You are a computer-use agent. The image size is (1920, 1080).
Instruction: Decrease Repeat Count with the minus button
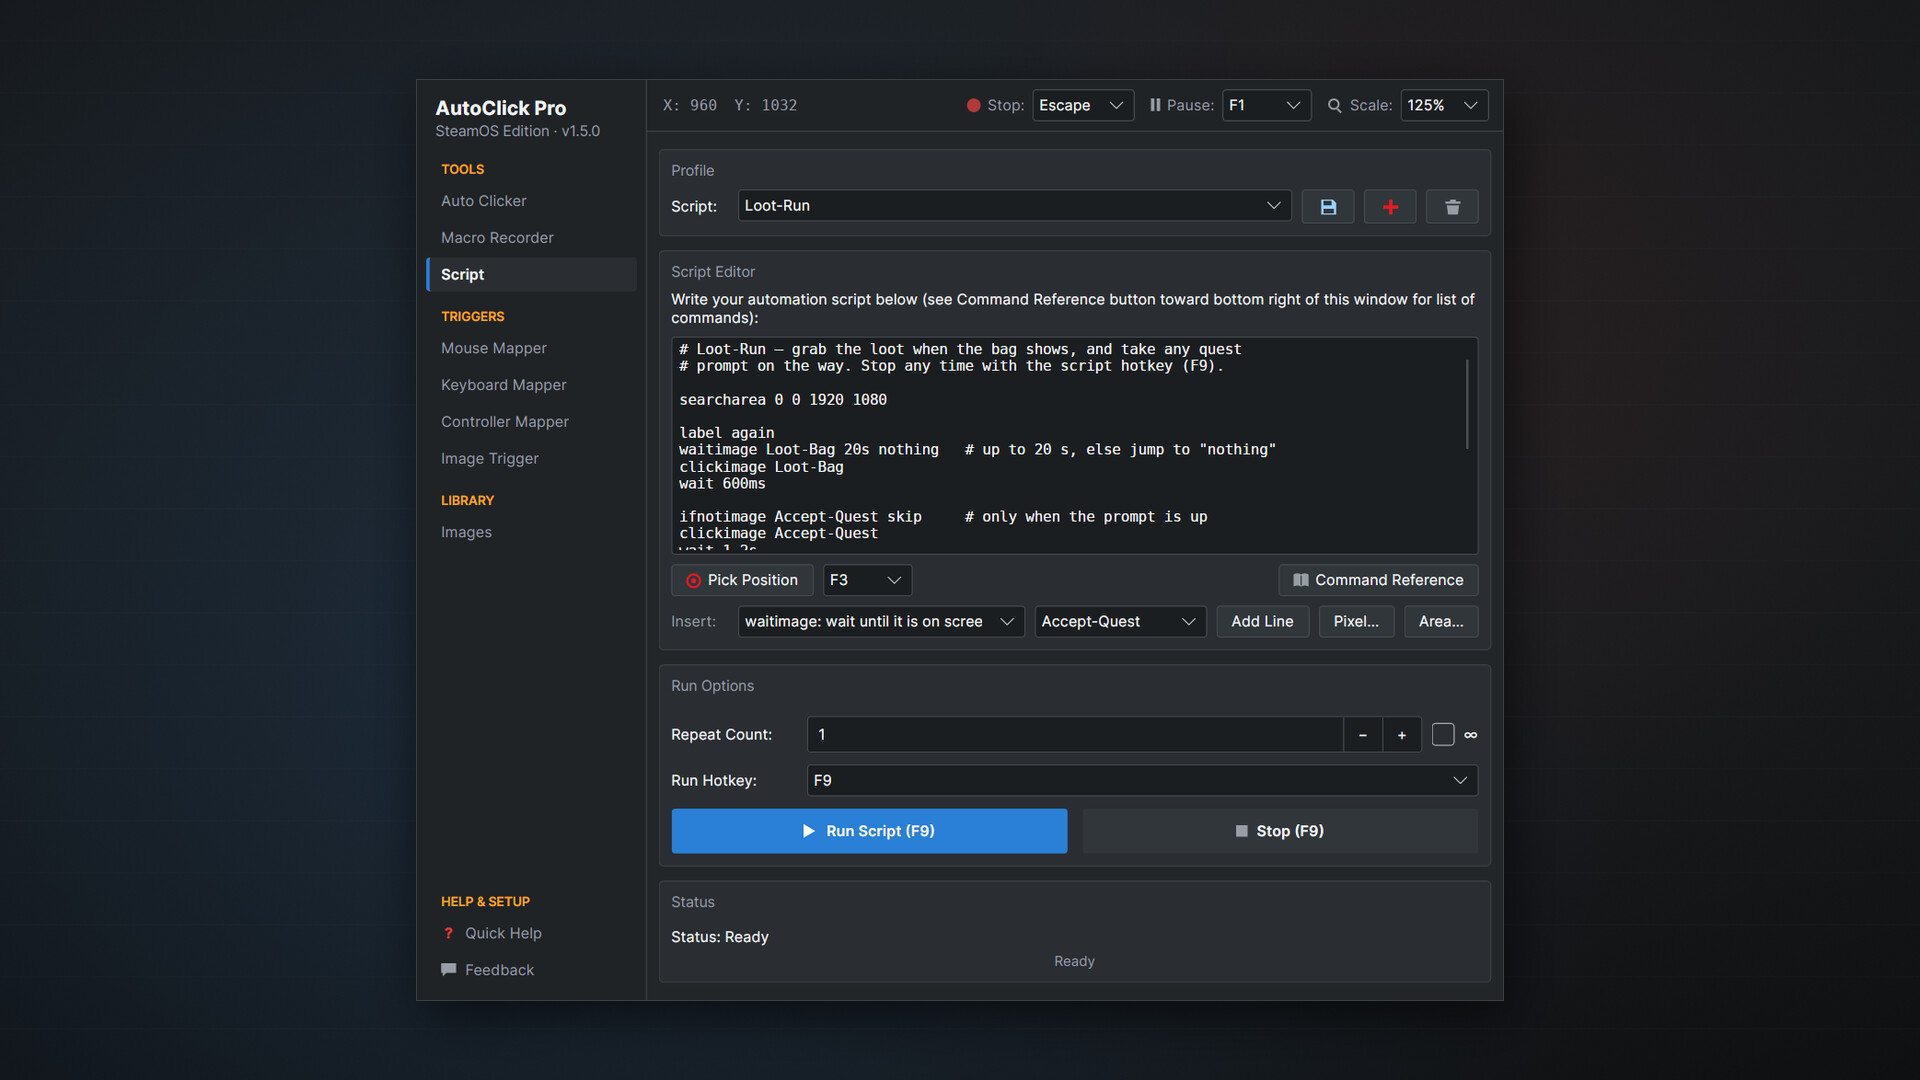click(1363, 735)
